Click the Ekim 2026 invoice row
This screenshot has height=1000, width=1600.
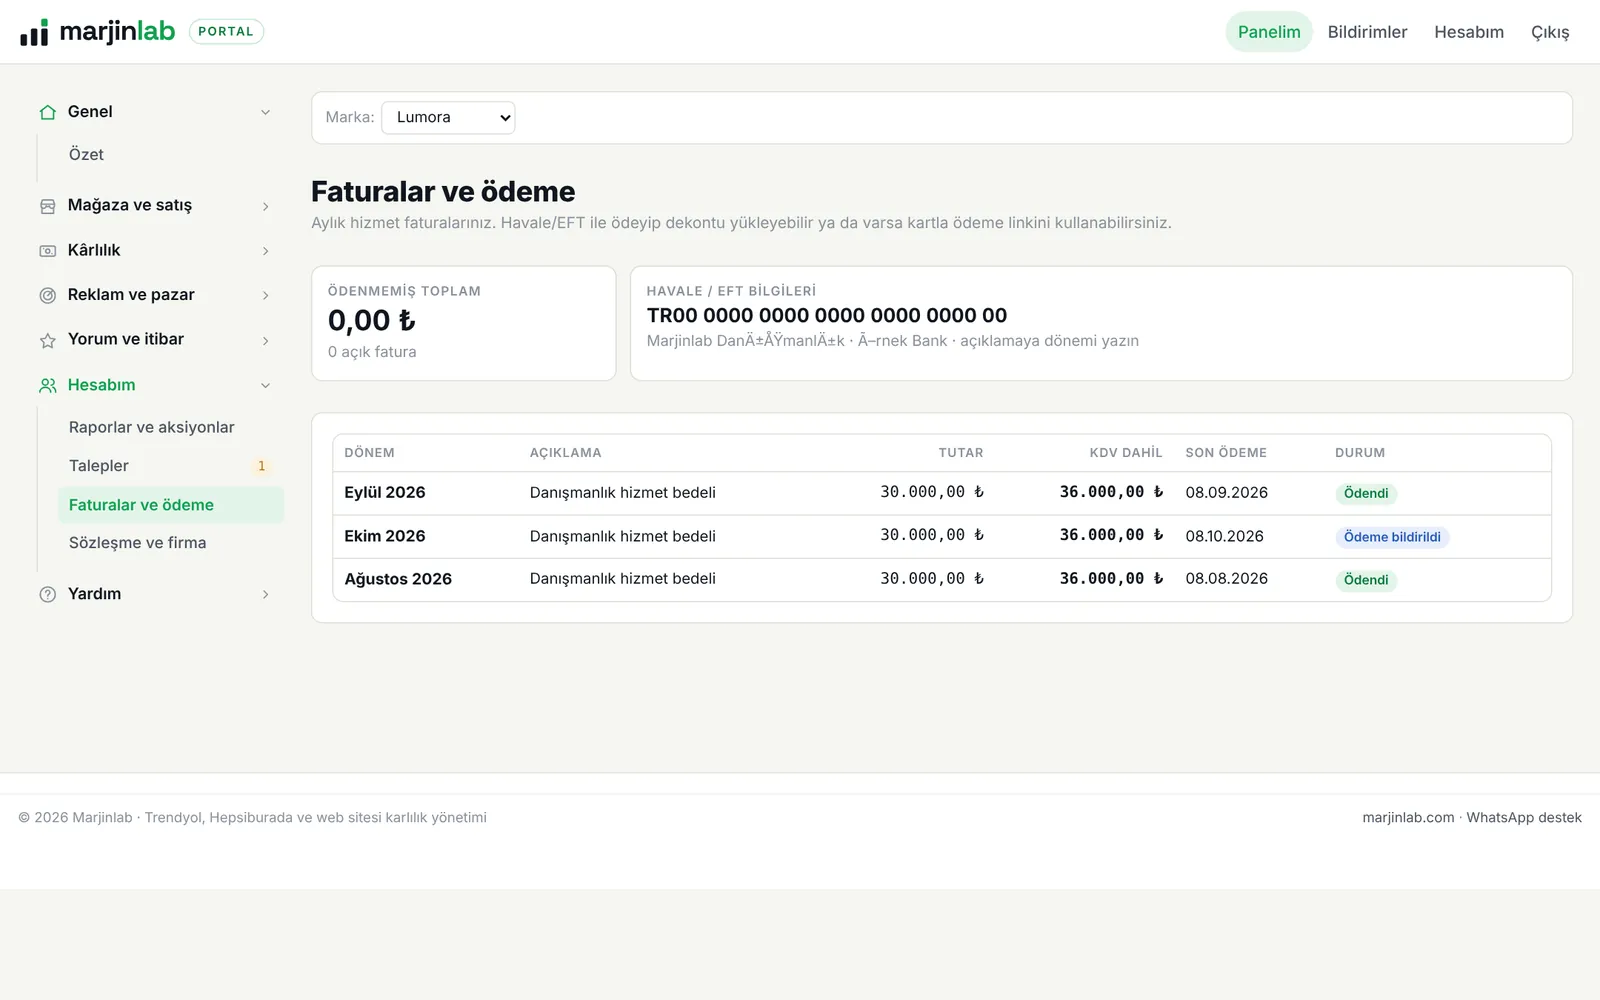(x=942, y=536)
